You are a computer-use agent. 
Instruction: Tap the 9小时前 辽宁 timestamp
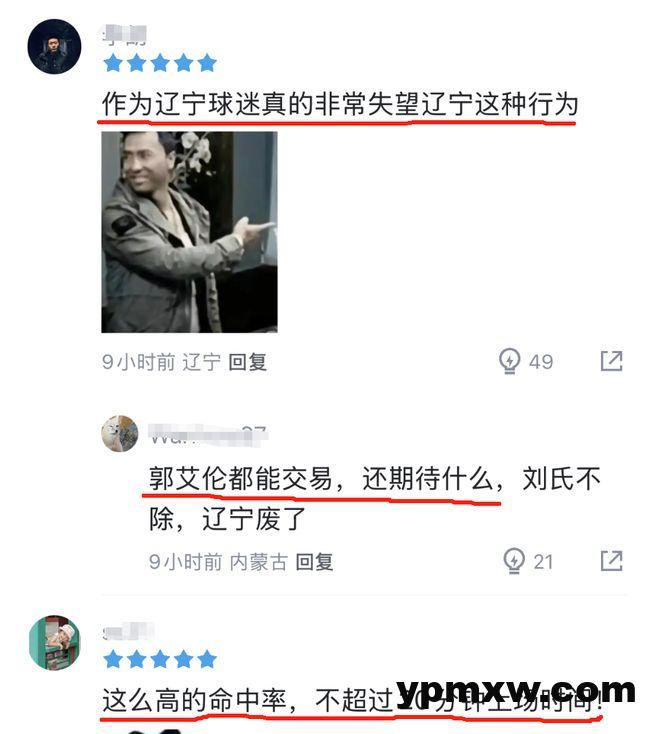161,362
